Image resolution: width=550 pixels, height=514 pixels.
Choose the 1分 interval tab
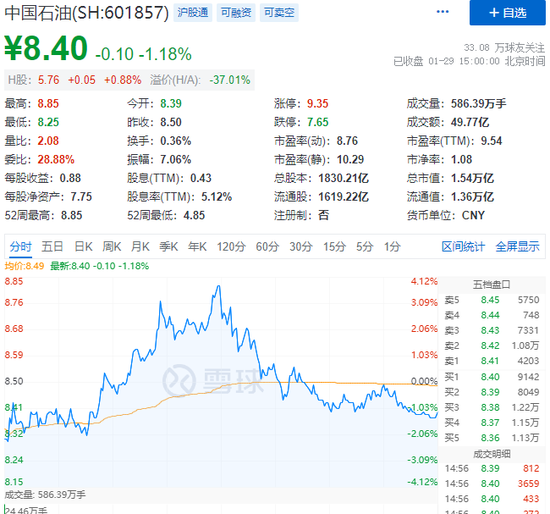coord(392,247)
